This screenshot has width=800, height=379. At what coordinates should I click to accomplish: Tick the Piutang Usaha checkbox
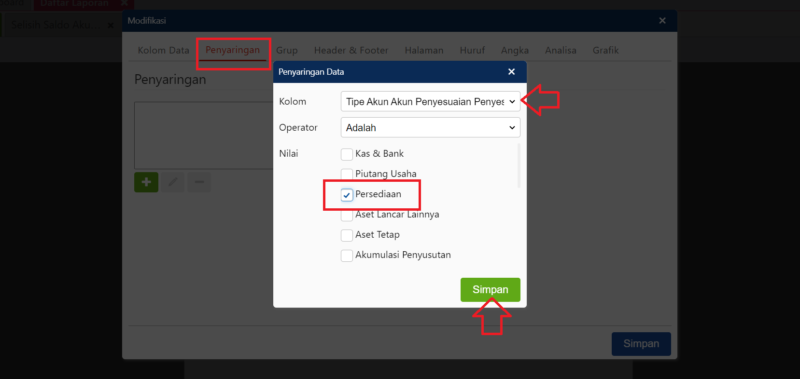tap(347, 174)
